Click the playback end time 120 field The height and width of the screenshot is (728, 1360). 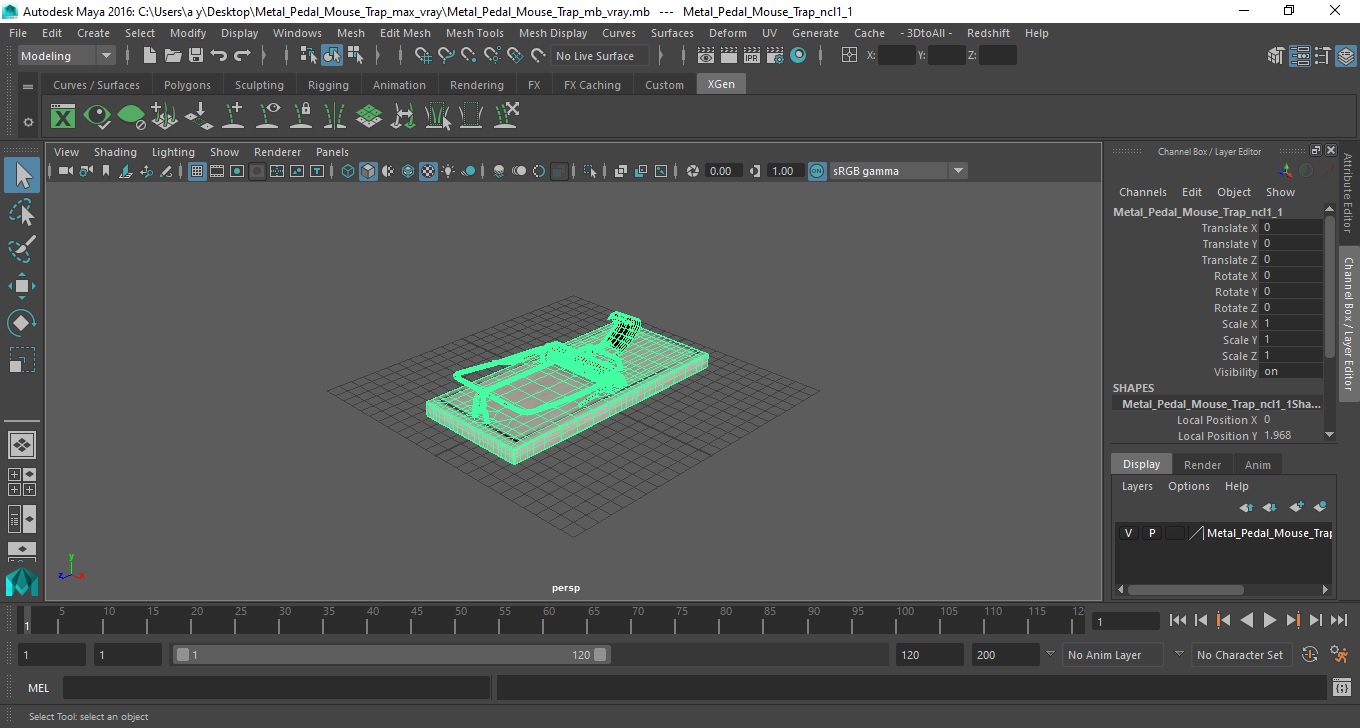929,655
